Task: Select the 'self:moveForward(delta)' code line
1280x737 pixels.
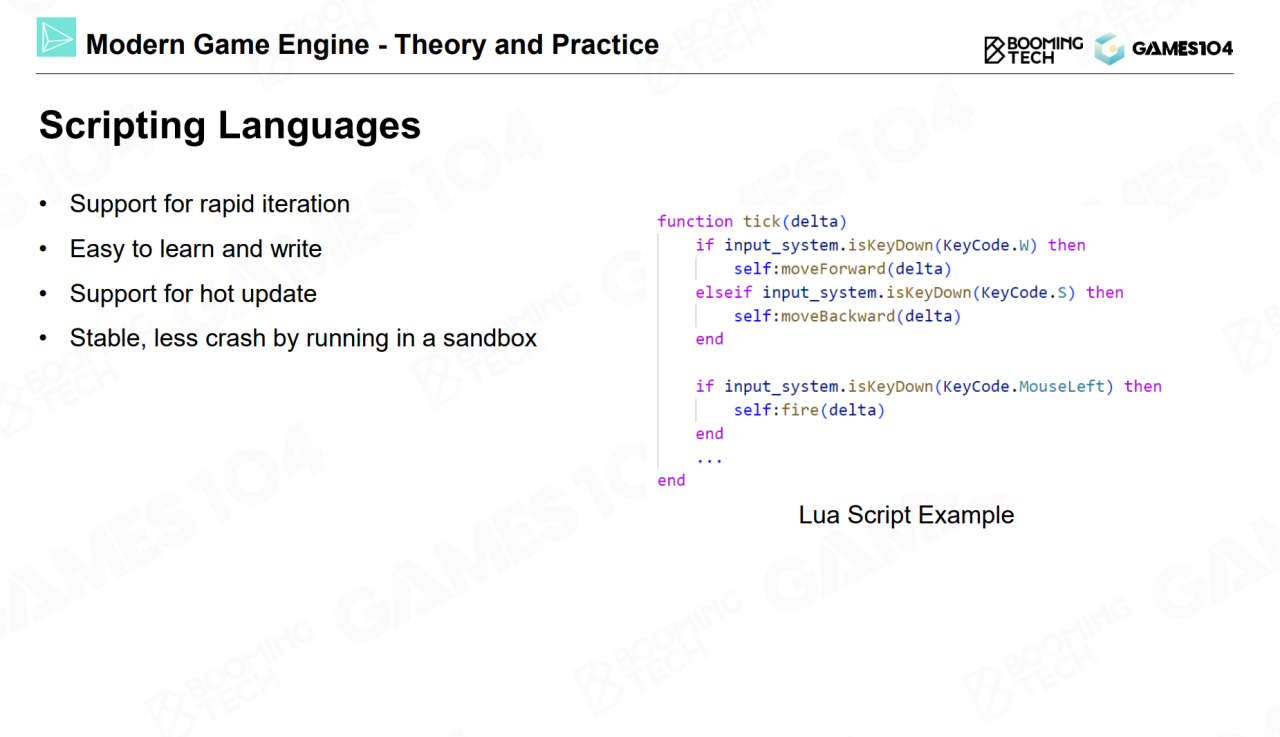Action: [842, 268]
